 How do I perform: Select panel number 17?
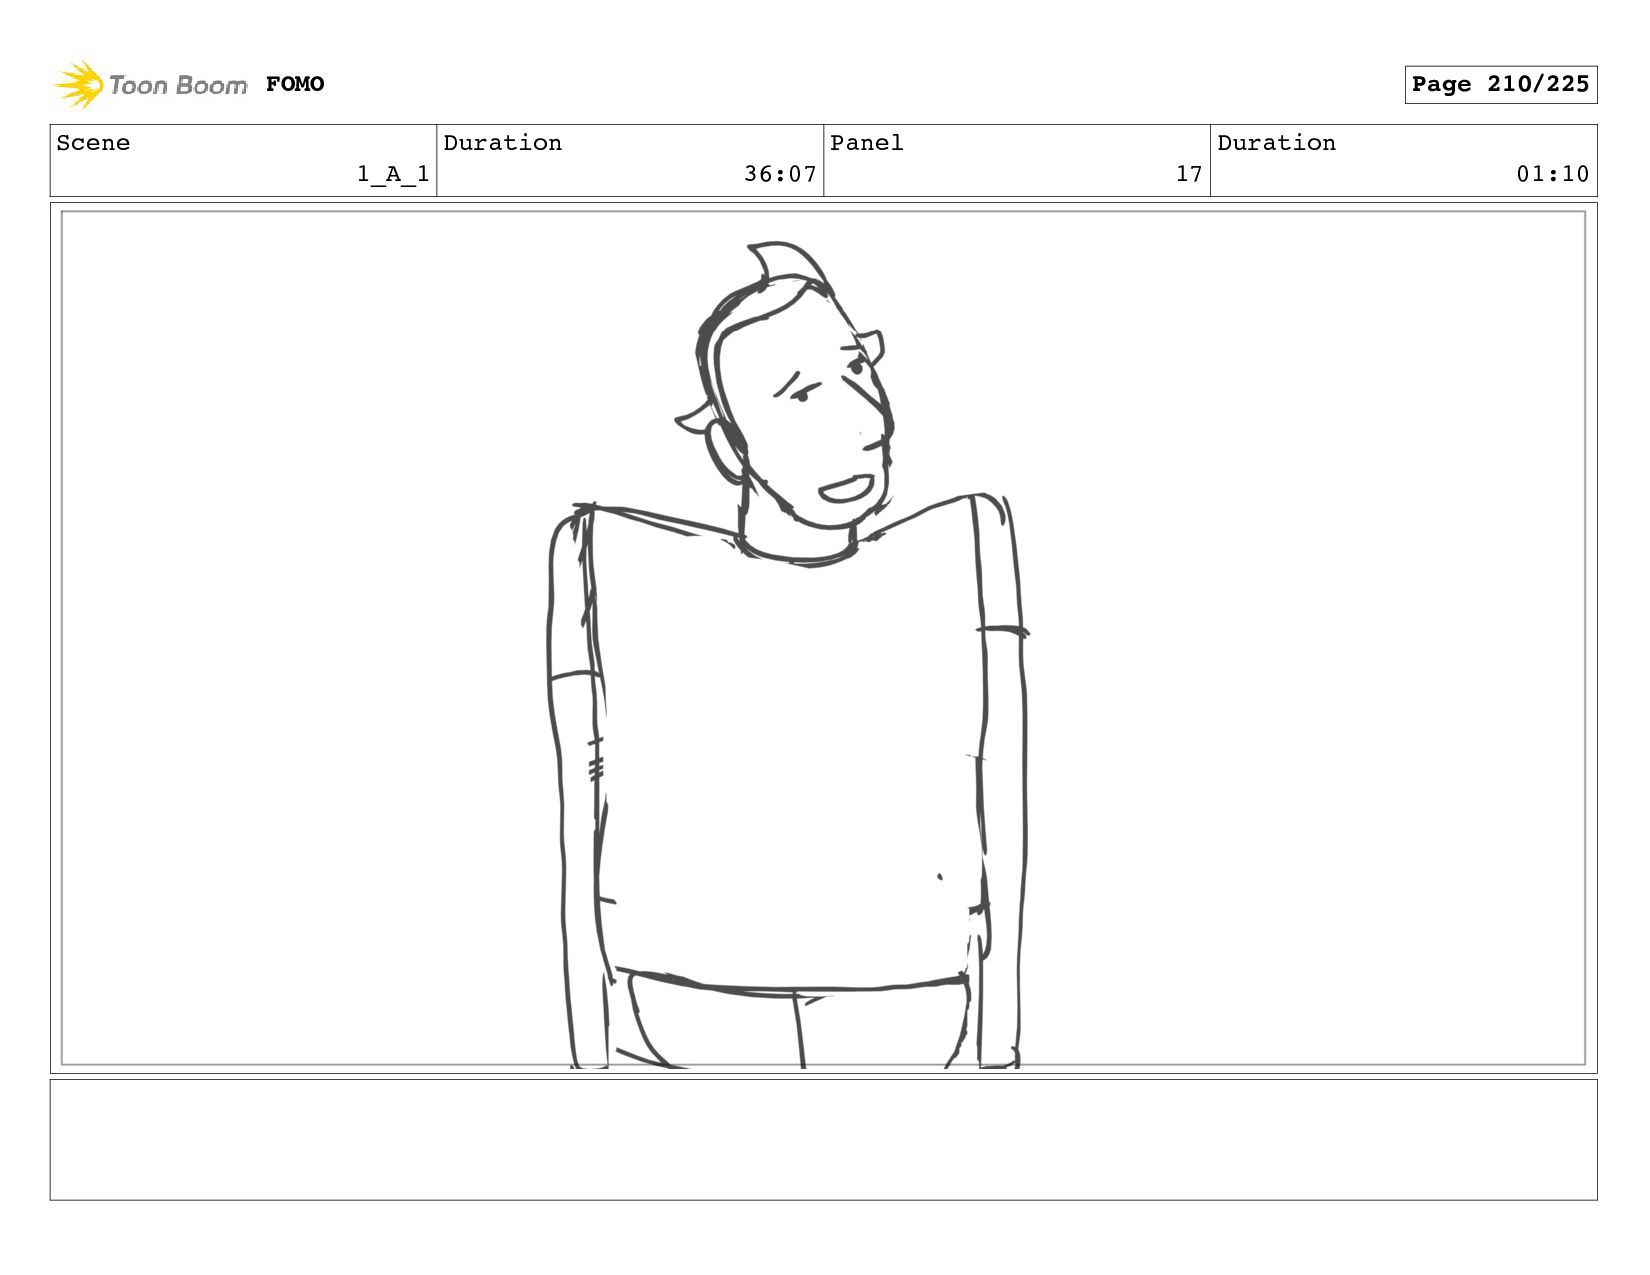coord(1189,174)
